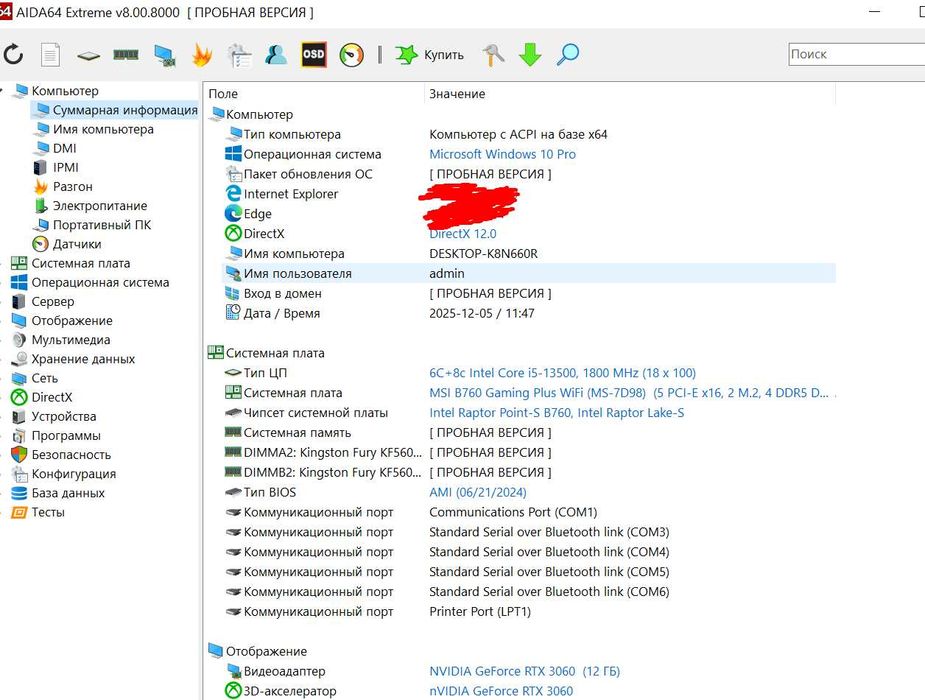Expand the Устройства sidebar category
The image size is (925, 700).
point(63,416)
